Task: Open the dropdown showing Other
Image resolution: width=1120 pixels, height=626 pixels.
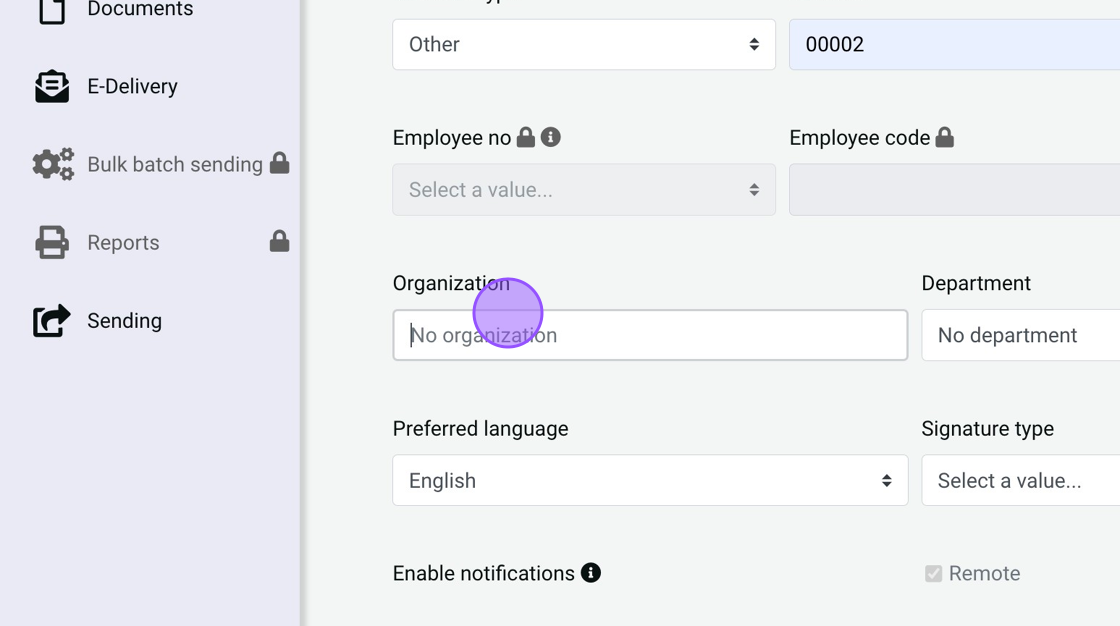Action: [584, 45]
